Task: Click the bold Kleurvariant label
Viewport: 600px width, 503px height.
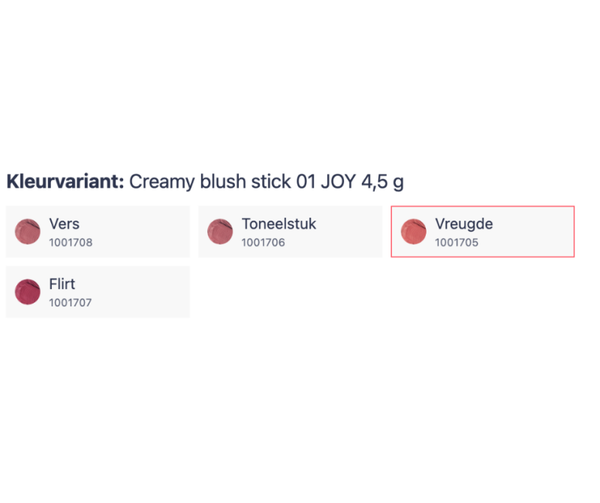Action: point(65,183)
